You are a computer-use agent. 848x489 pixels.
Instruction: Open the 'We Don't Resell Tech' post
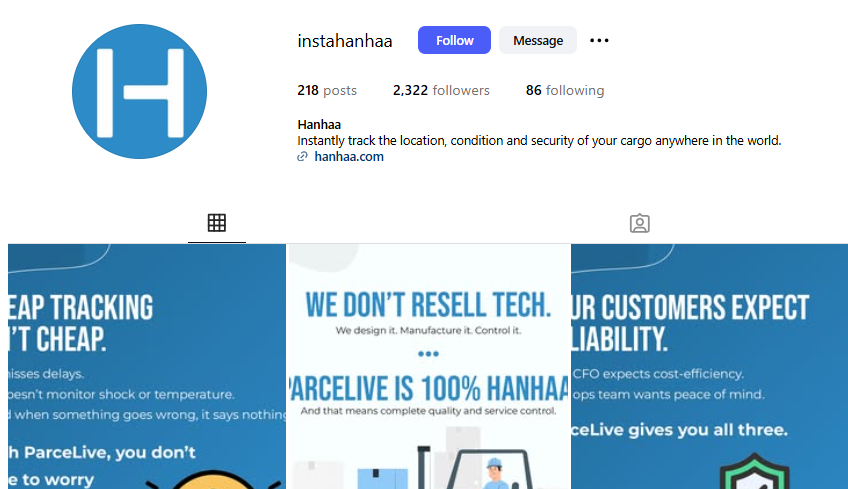(x=428, y=366)
